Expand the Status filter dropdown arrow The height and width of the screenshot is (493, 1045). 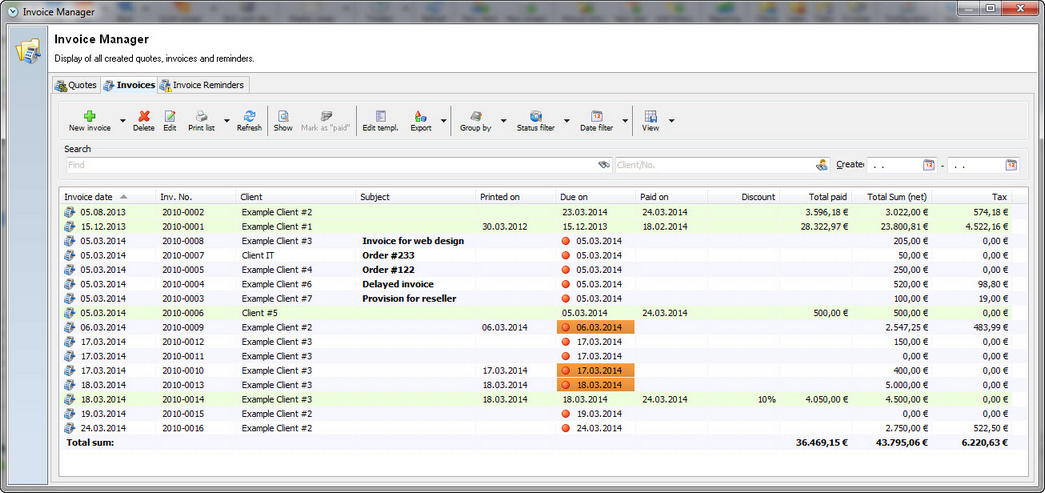point(566,121)
